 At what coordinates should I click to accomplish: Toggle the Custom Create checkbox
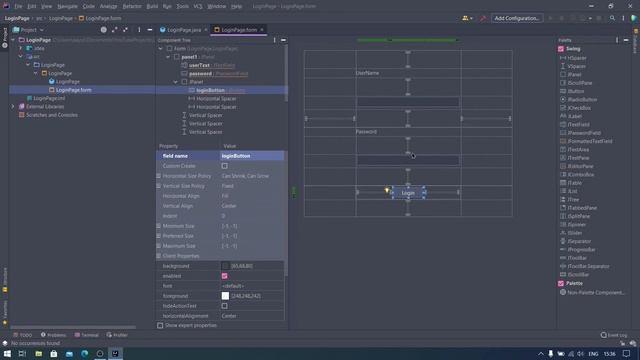[224, 166]
